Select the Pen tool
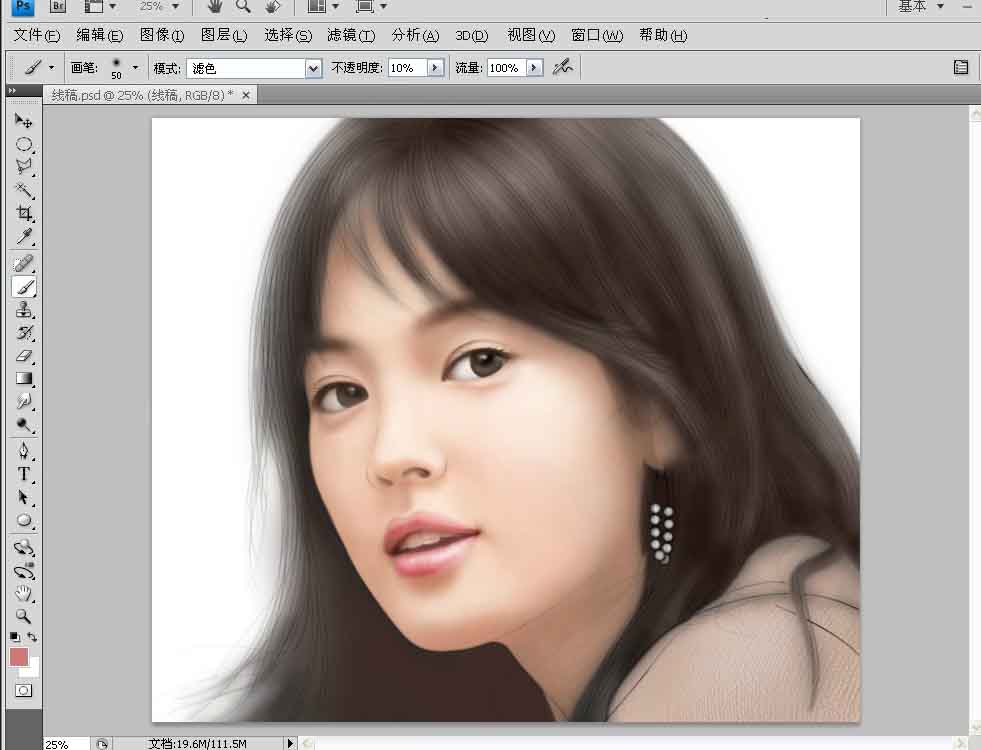The height and width of the screenshot is (750, 981). pyautogui.click(x=24, y=451)
